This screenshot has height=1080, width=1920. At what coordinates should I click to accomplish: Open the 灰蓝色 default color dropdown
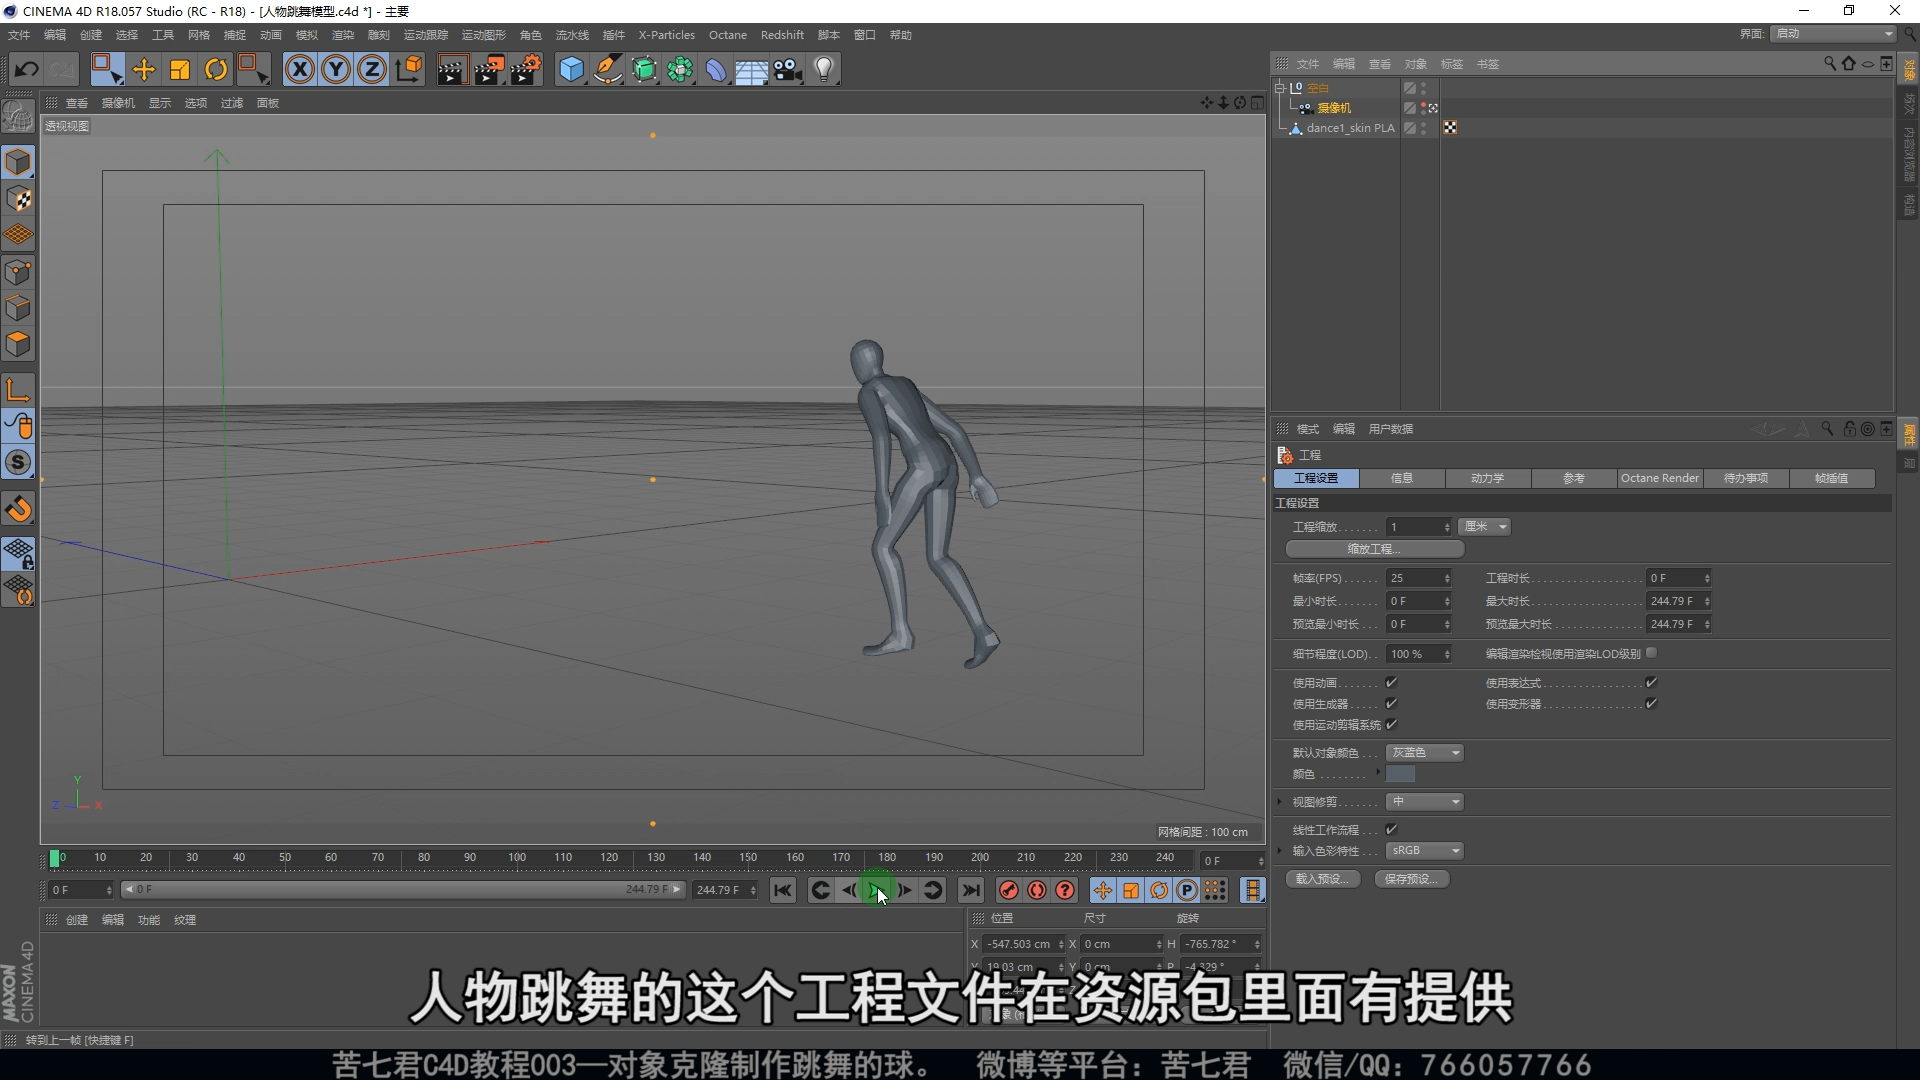[x=1425, y=752]
